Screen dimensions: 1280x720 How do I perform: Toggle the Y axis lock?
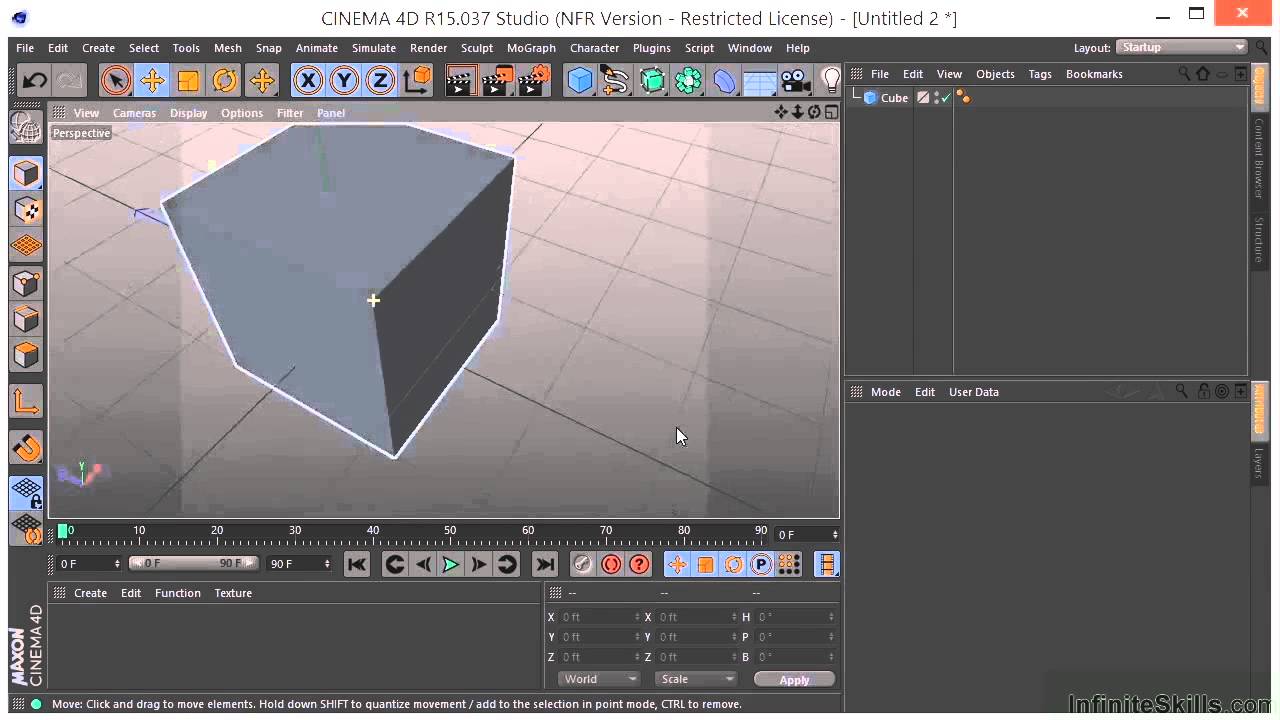[x=344, y=80]
